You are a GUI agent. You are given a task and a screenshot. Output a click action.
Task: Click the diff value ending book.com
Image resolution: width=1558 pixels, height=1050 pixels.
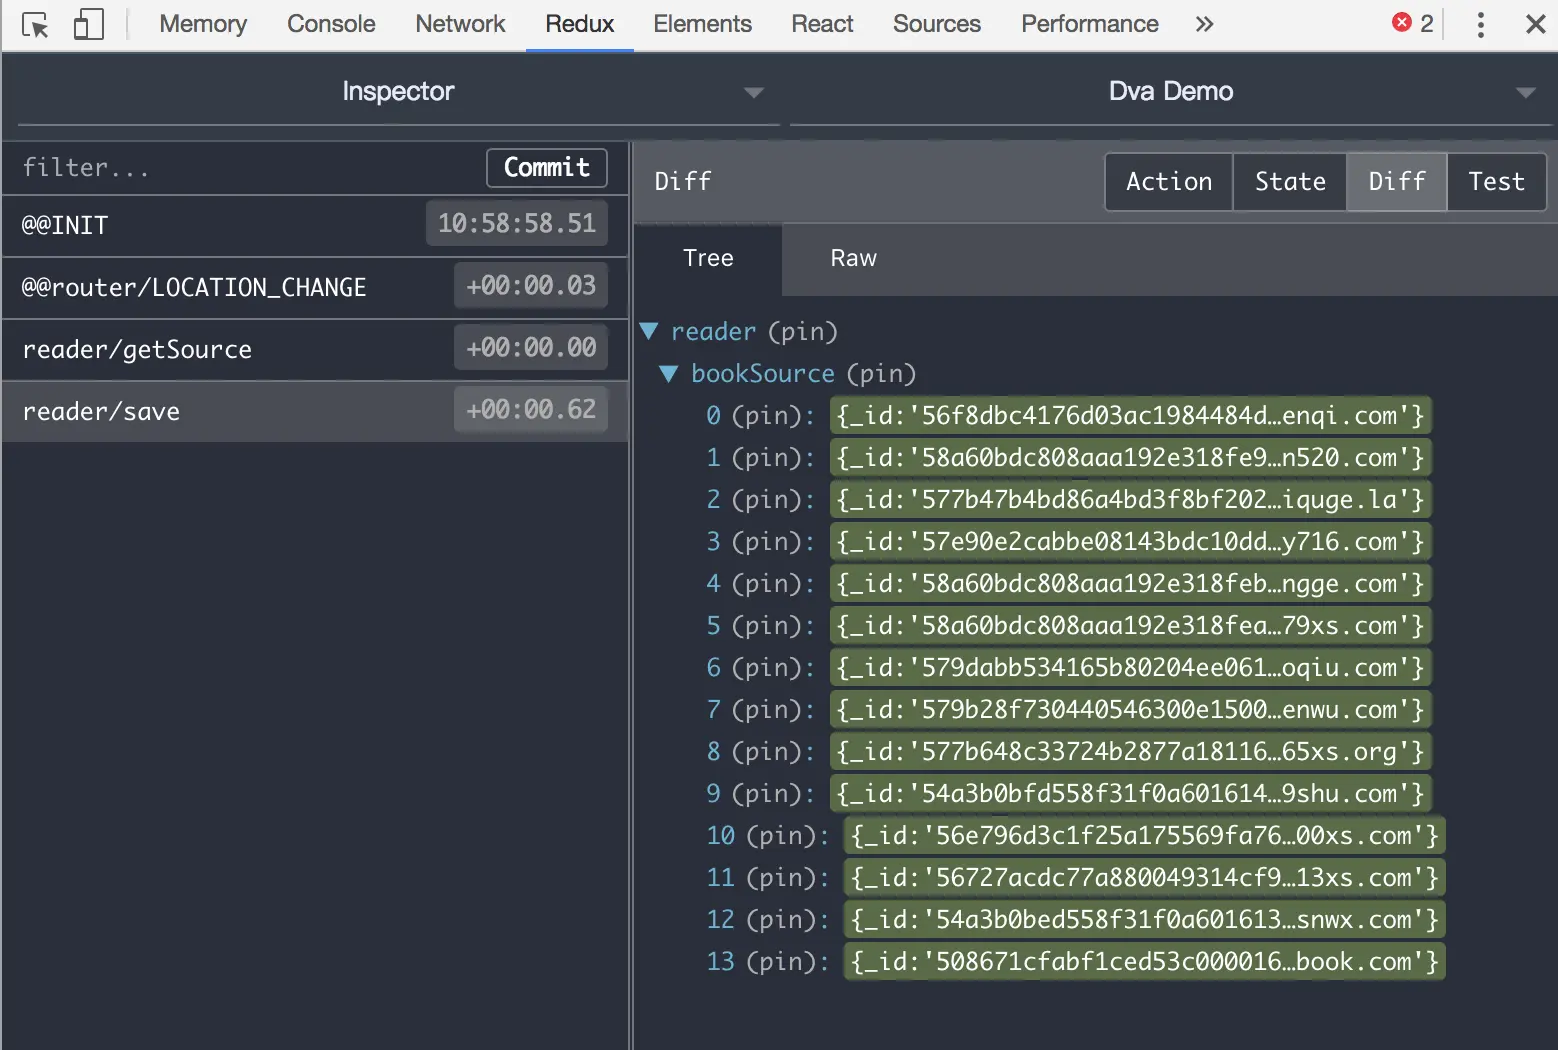[x=1145, y=961]
